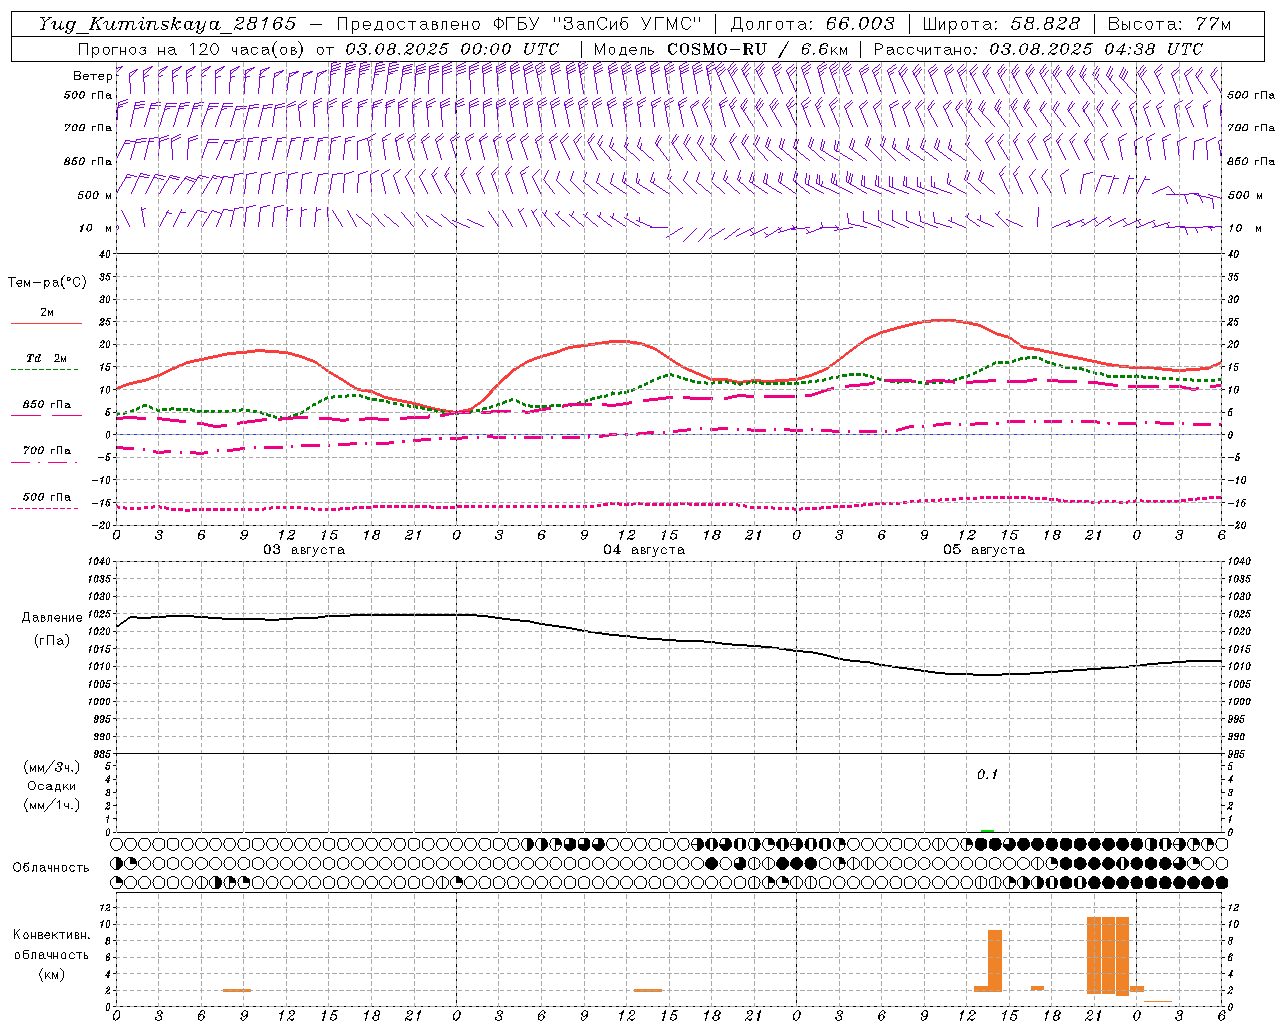Click the Конвективн. облачность (км) label
The image size is (1280, 1024).
(x=51, y=954)
